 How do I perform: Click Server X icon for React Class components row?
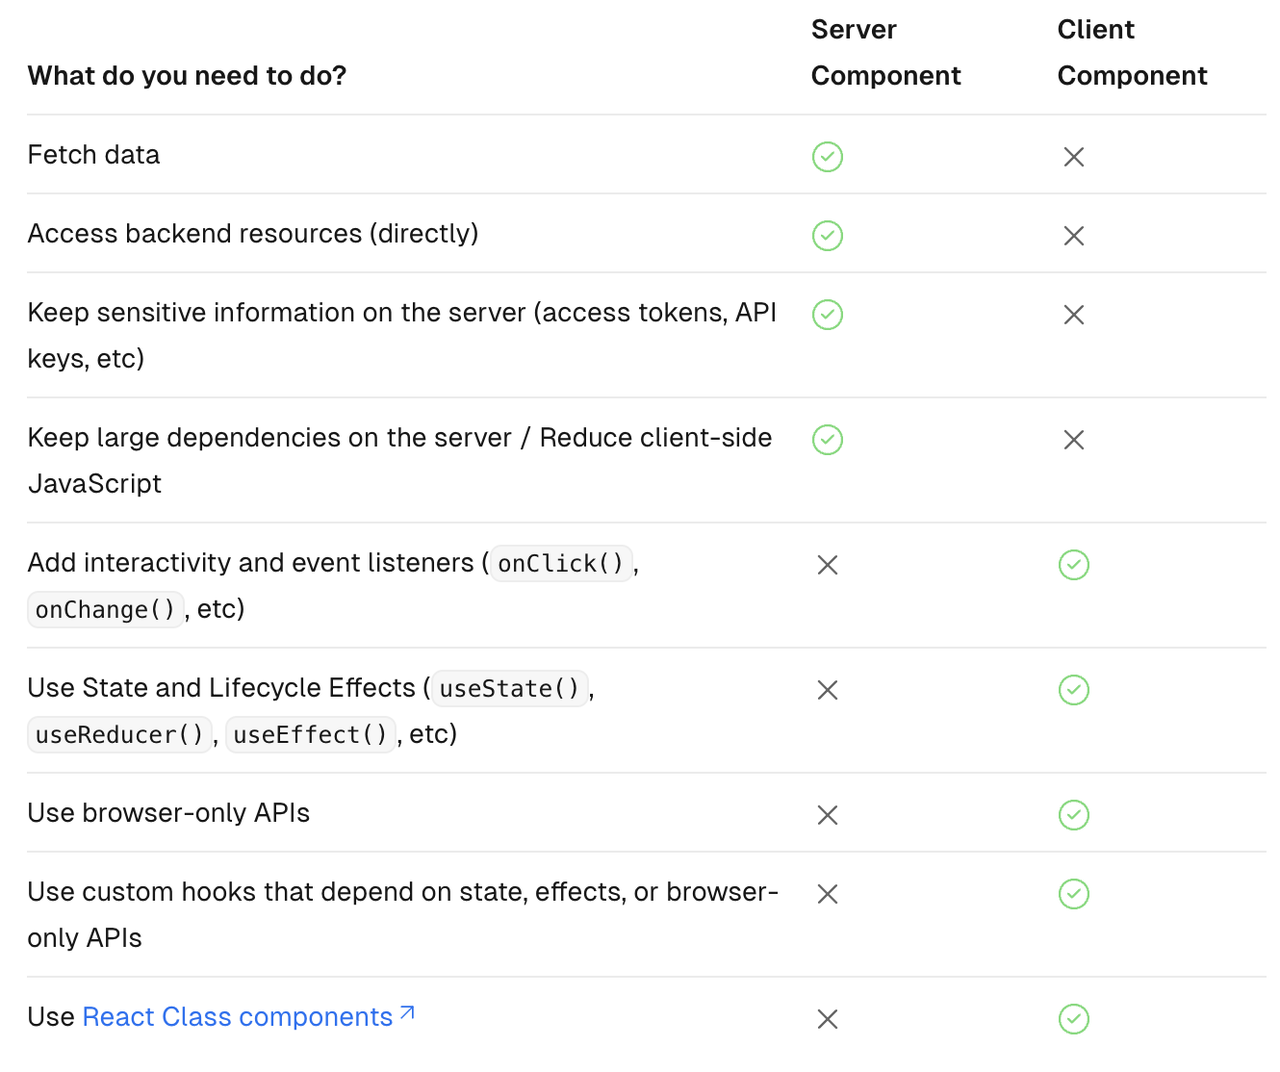pos(827,1019)
